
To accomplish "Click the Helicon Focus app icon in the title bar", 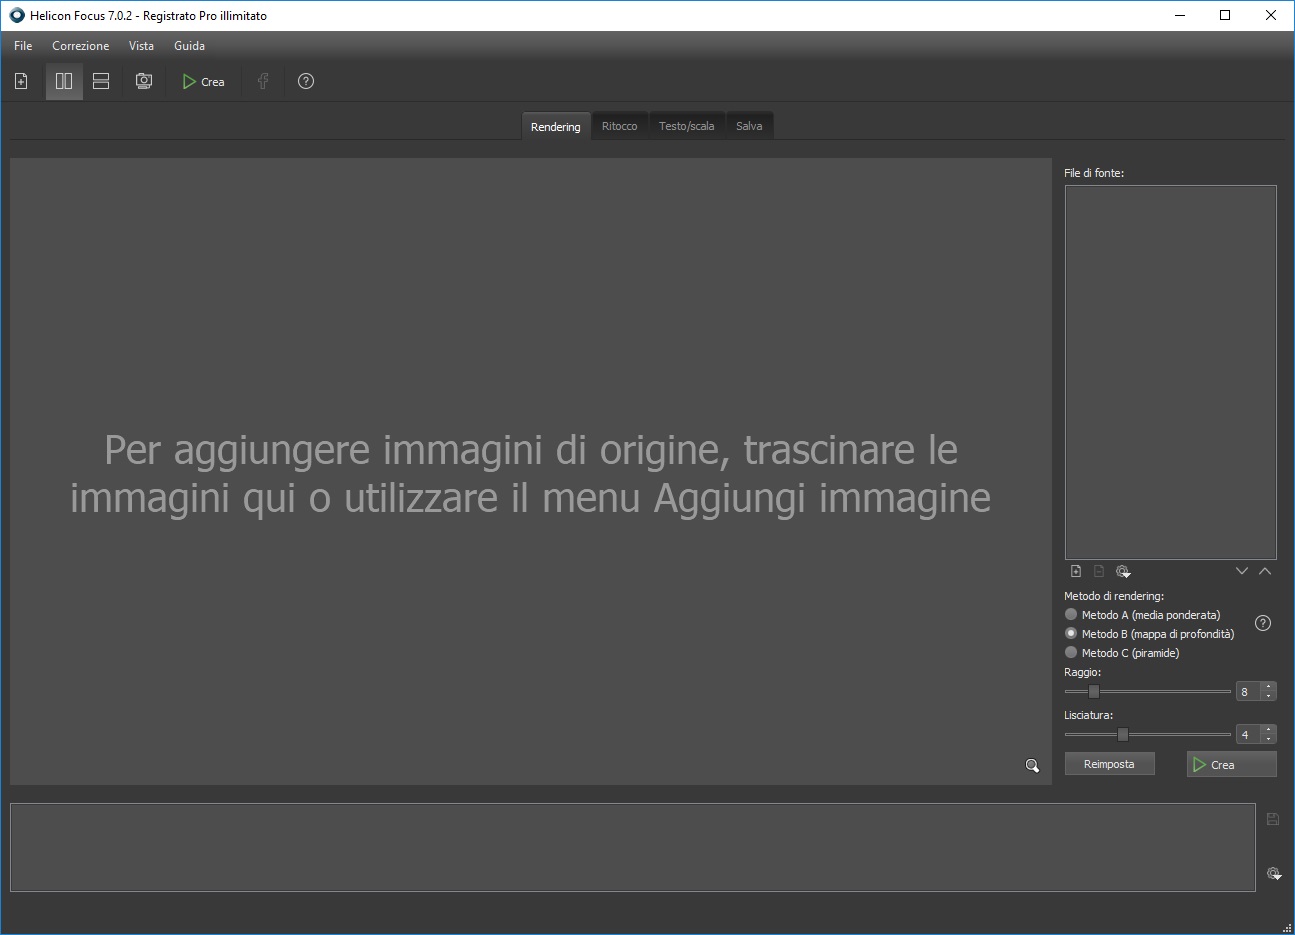I will tap(17, 16).
